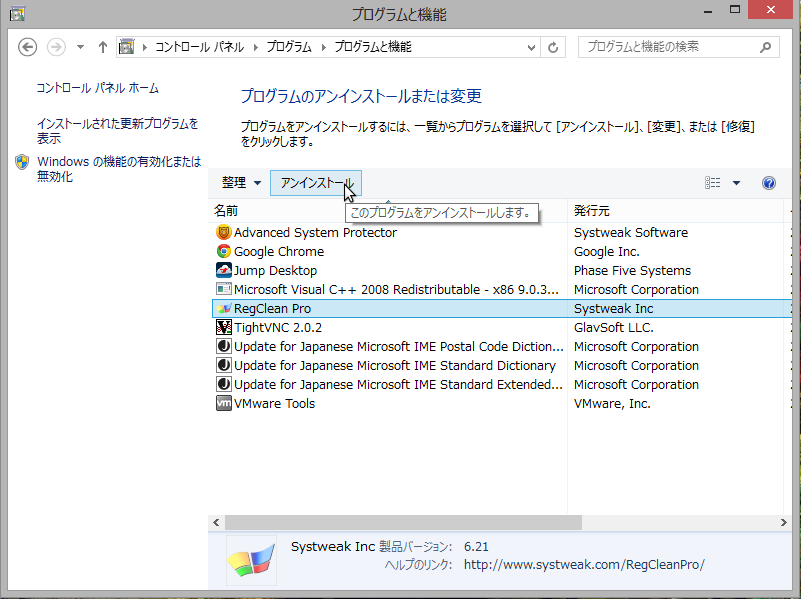Click the Windows features shield icon

pyautogui.click(x=22, y=162)
